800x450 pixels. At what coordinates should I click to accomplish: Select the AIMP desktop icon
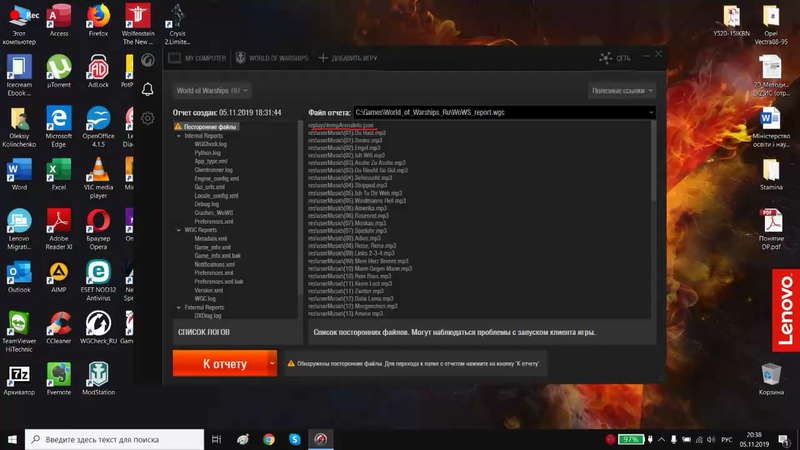pyautogui.click(x=59, y=277)
